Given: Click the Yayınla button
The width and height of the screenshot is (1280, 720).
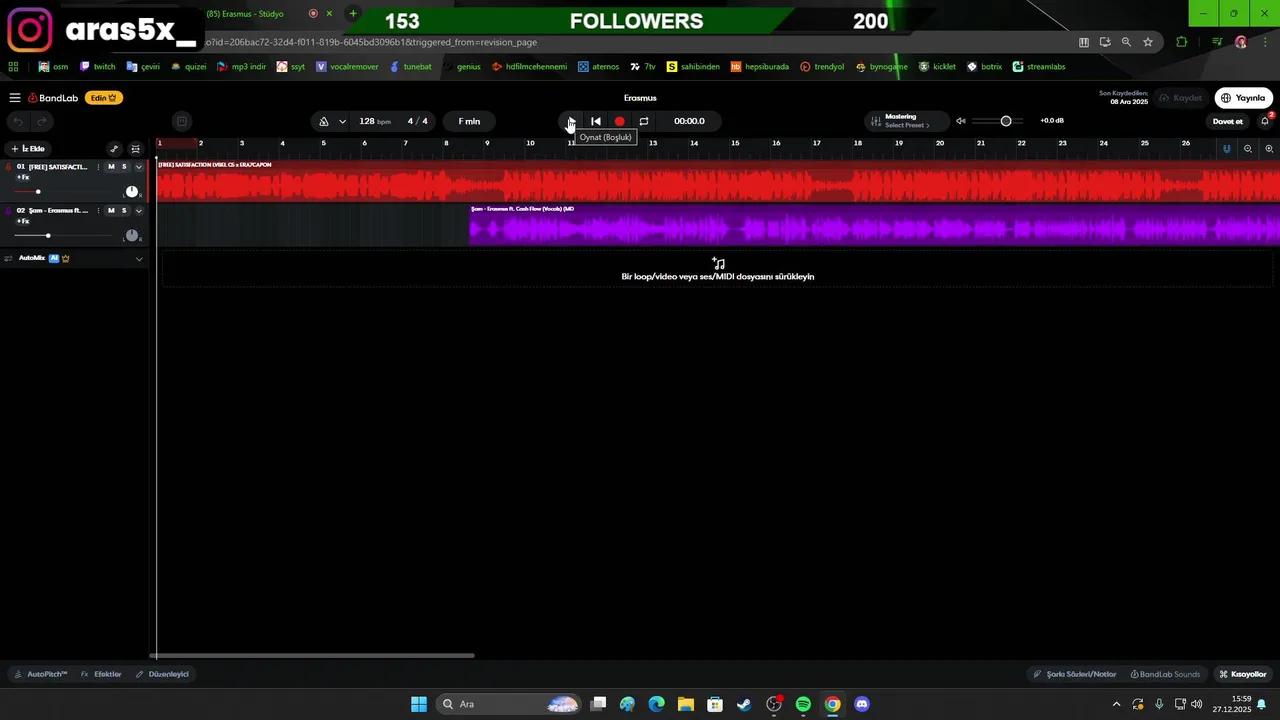Looking at the screenshot, I should point(1244,98).
